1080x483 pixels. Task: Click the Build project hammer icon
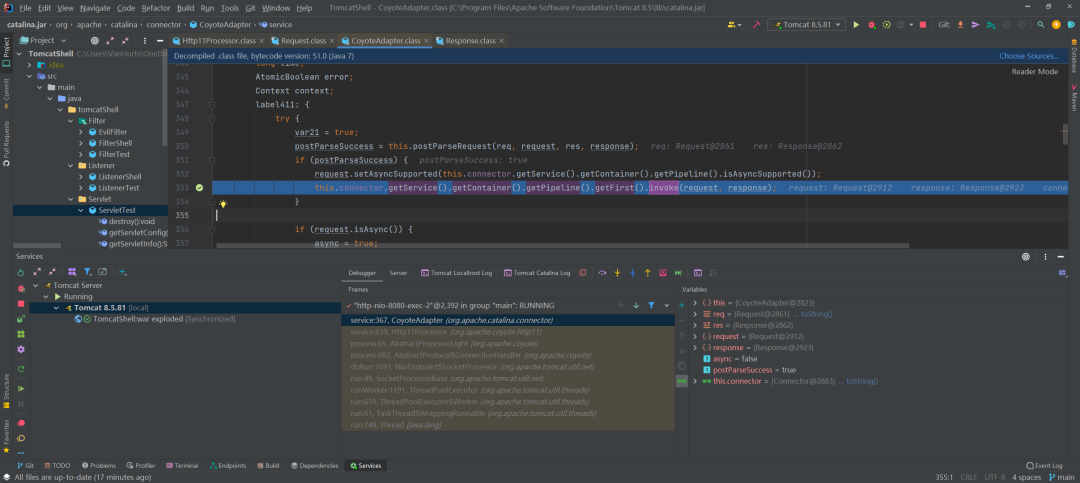click(756, 25)
